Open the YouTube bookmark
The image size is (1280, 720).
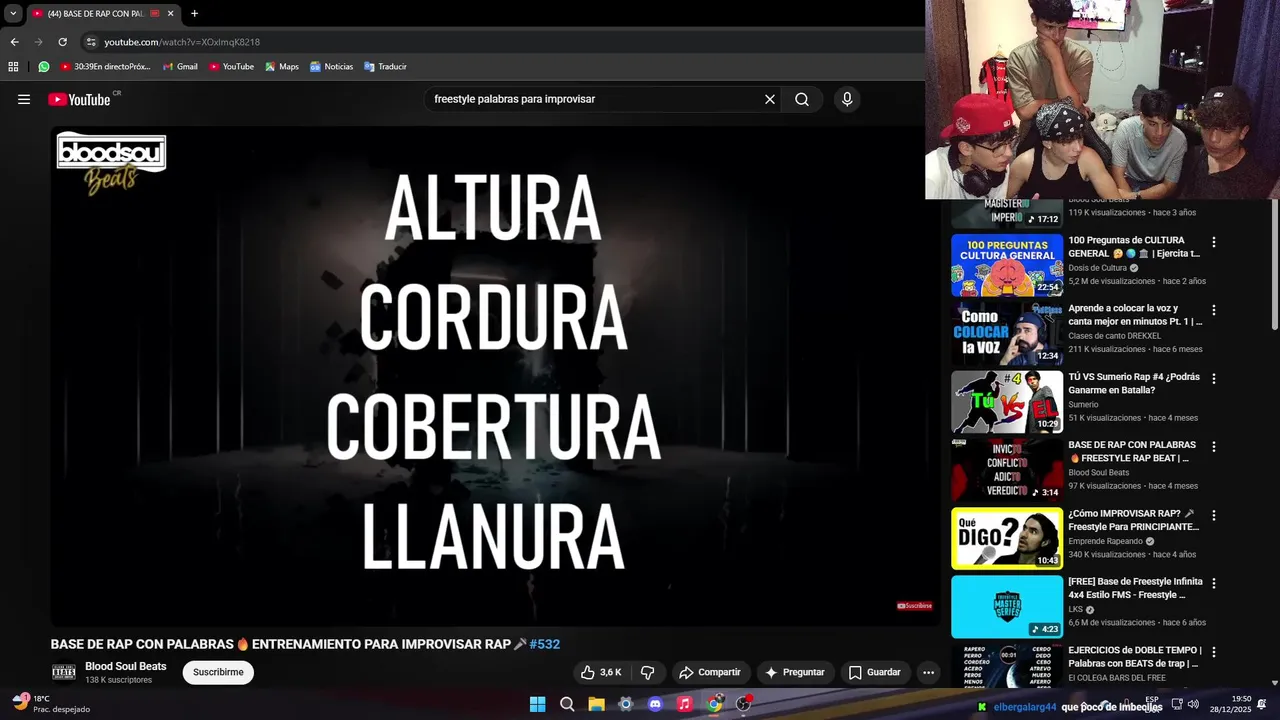pos(231,67)
